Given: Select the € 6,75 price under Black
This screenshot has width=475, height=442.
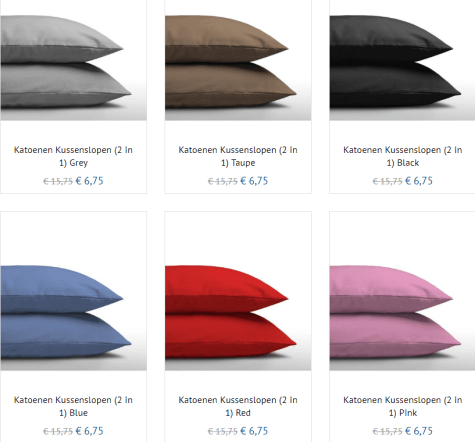Looking at the screenshot, I should click(x=419, y=181).
